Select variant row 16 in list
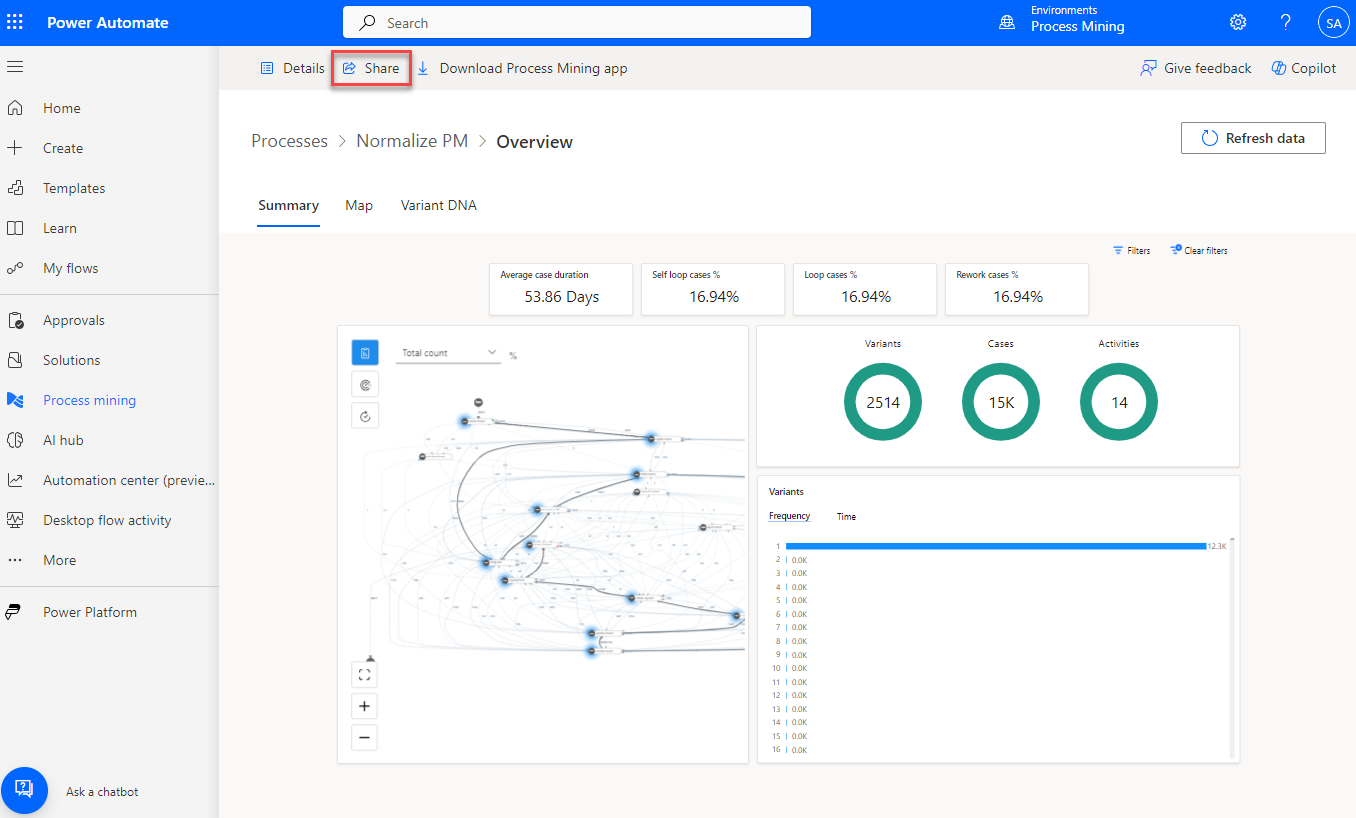 [x=790, y=749]
